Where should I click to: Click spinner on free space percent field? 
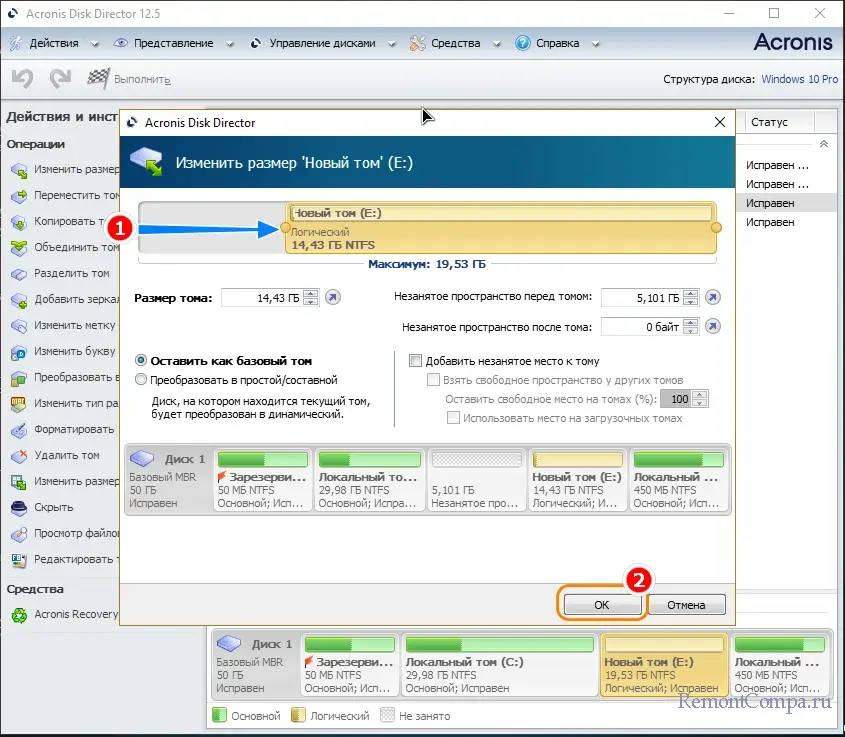pyautogui.click(x=699, y=399)
